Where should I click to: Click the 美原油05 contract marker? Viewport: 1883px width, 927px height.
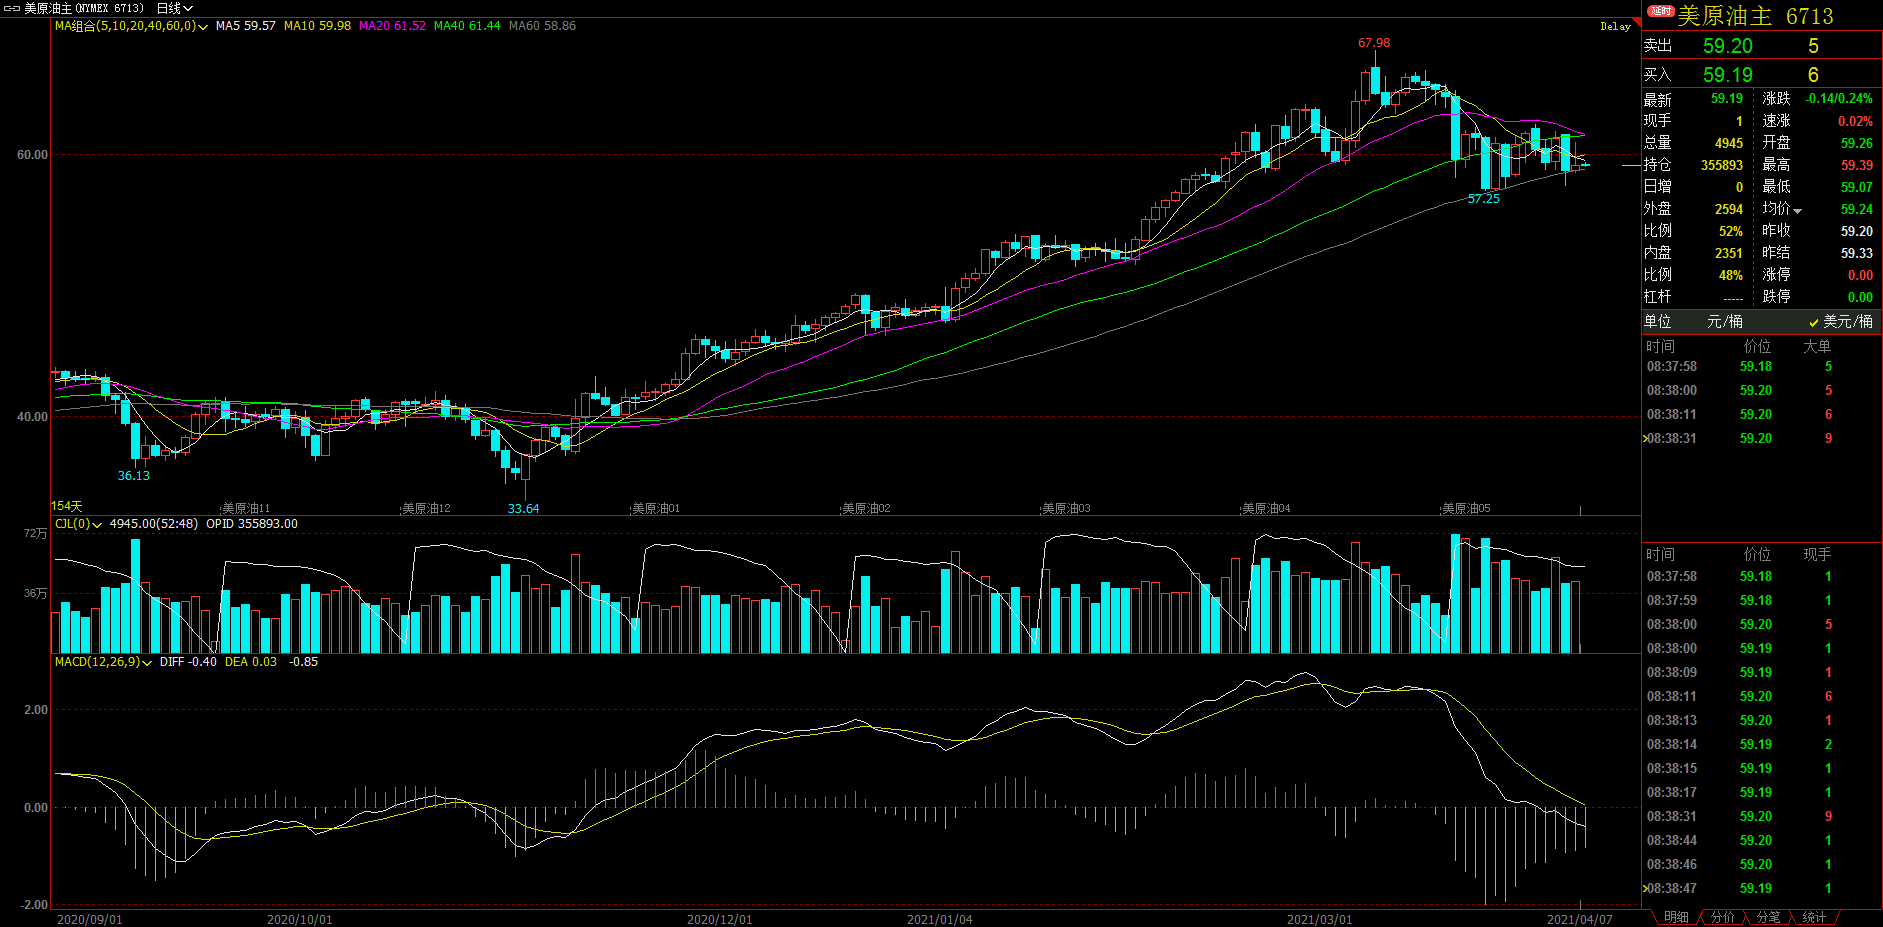[x=1466, y=509]
